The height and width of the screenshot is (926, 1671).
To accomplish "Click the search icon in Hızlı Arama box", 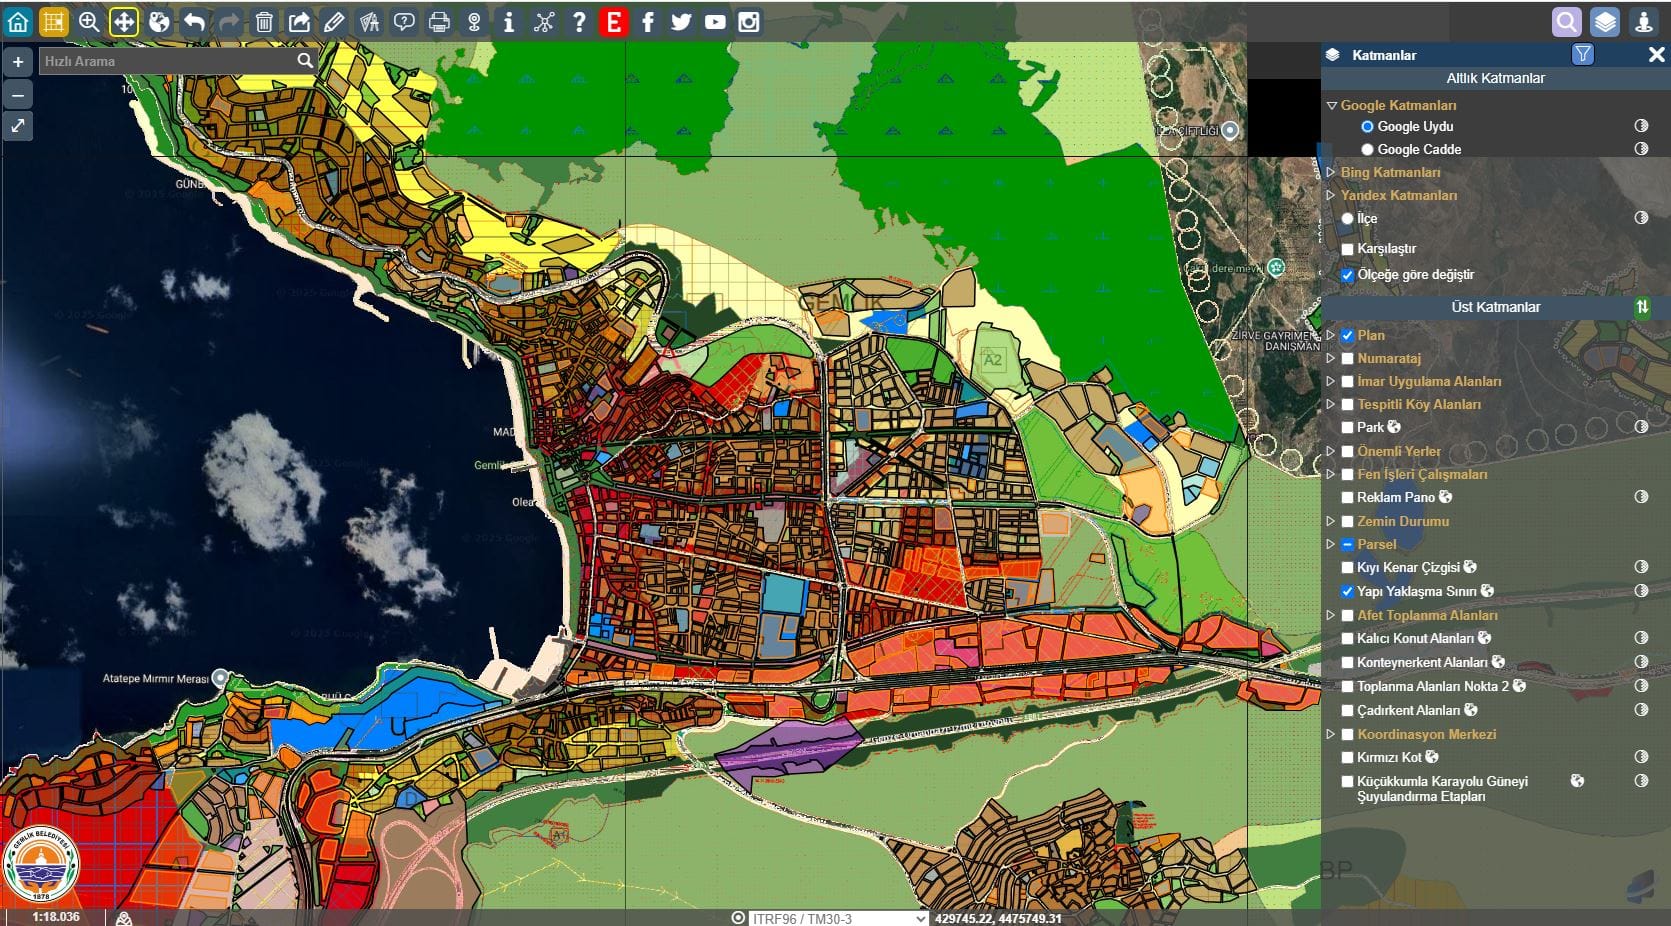I will [x=305, y=61].
